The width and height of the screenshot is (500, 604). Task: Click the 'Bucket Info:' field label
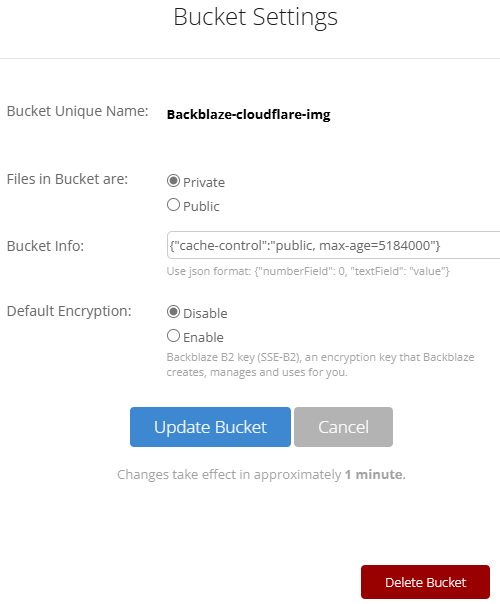45,246
